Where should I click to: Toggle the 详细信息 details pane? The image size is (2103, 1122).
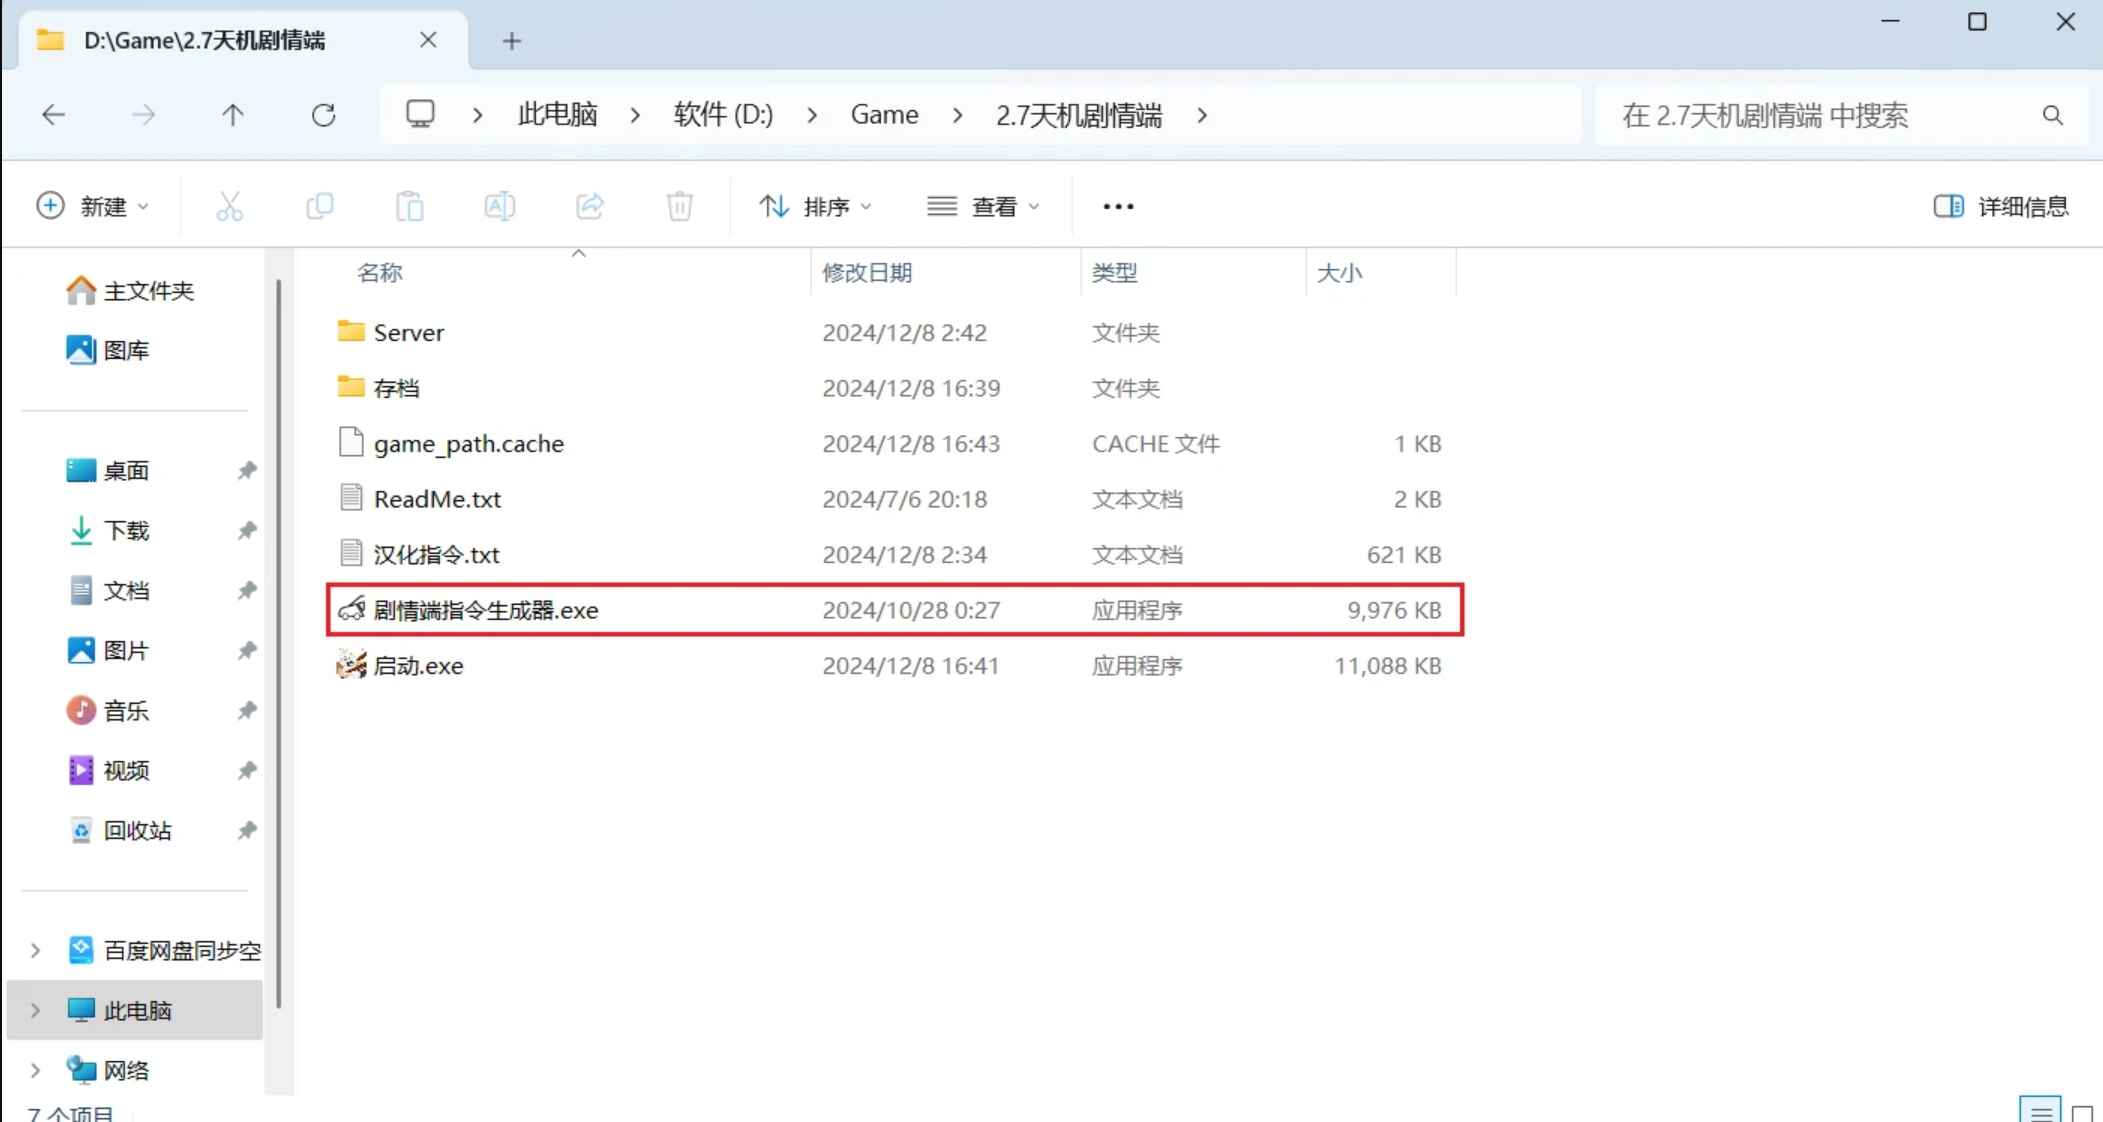click(x=2000, y=206)
